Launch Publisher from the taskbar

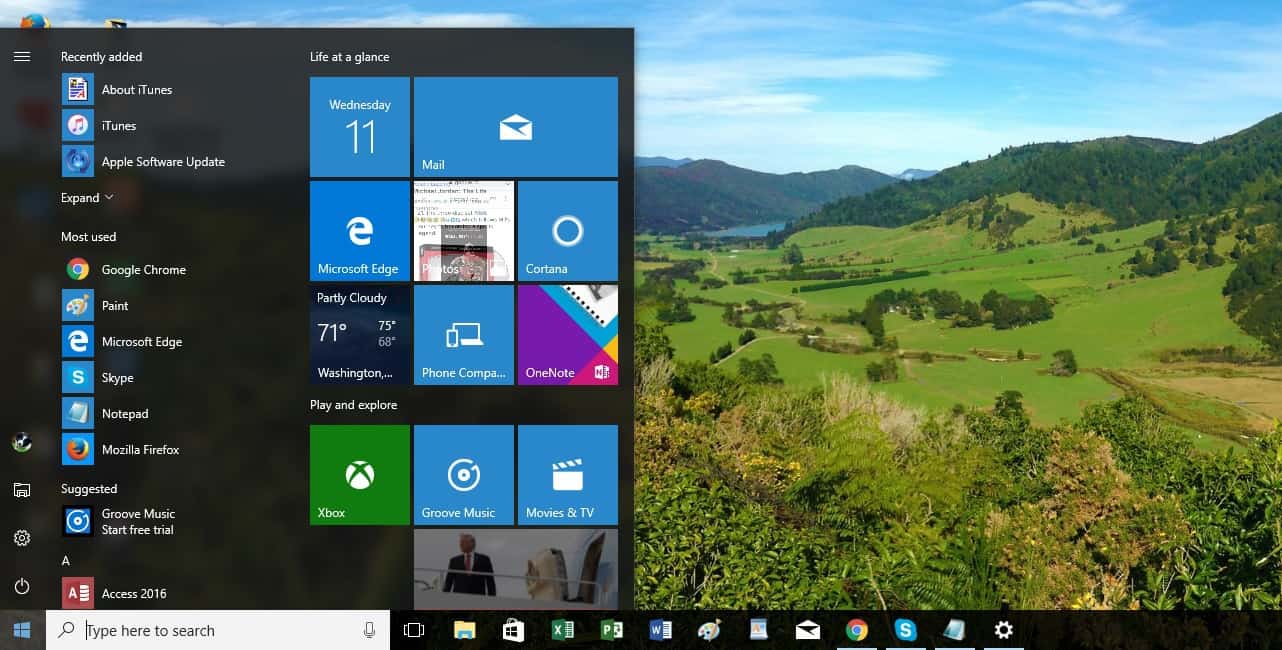pos(612,630)
